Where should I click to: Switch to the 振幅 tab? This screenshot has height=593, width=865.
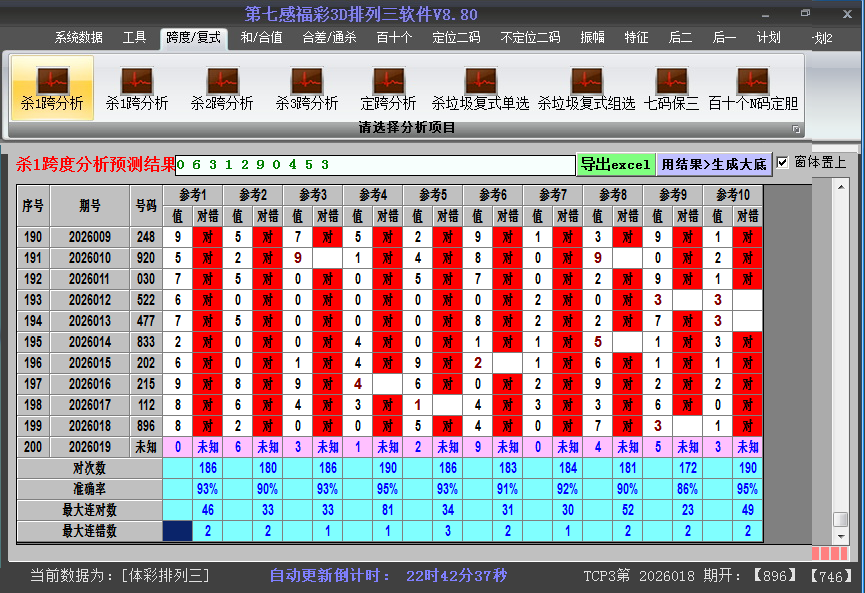(593, 38)
